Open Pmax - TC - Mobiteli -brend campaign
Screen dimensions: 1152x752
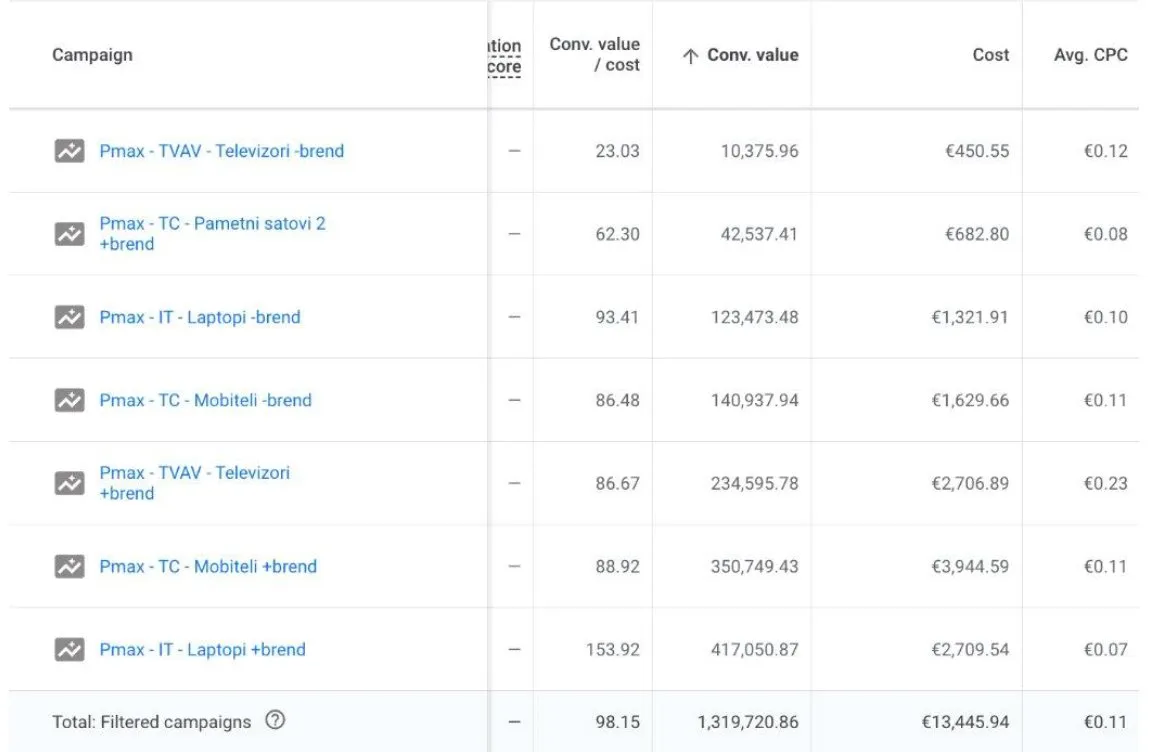[206, 400]
